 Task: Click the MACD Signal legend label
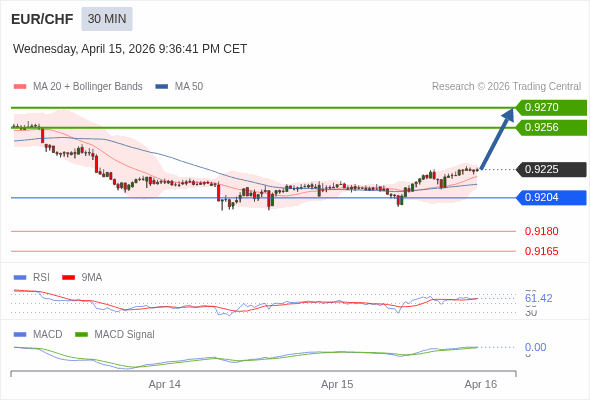pyautogui.click(x=125, y=335)
